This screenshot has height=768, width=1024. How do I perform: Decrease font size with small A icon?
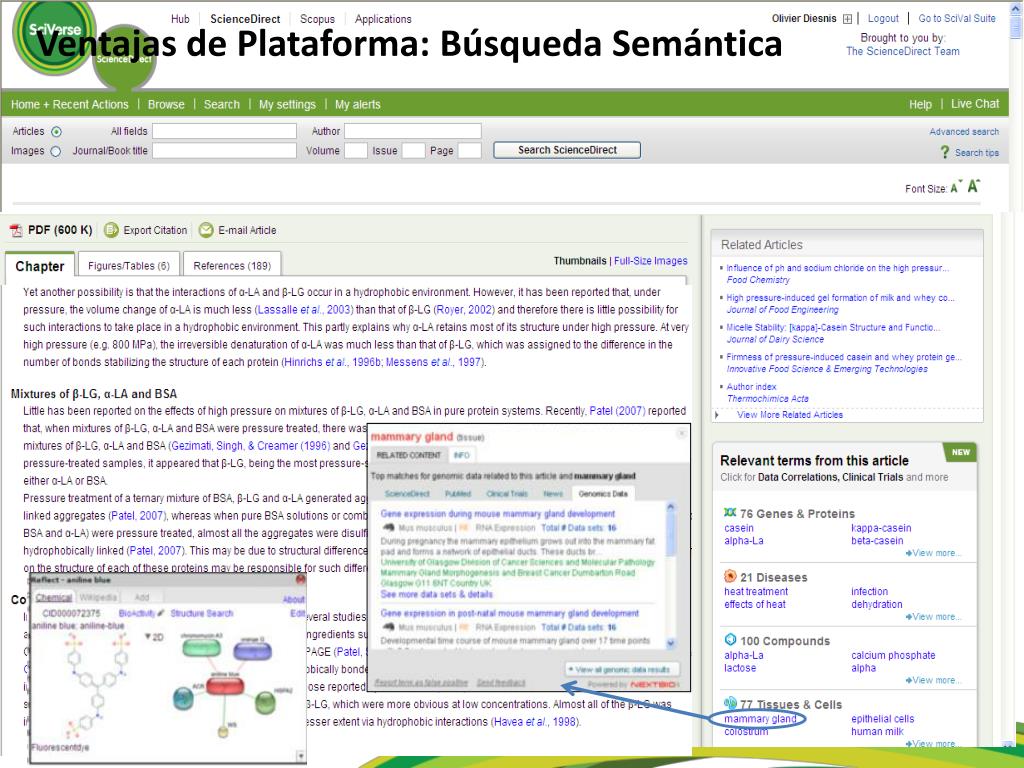point(955,188)
